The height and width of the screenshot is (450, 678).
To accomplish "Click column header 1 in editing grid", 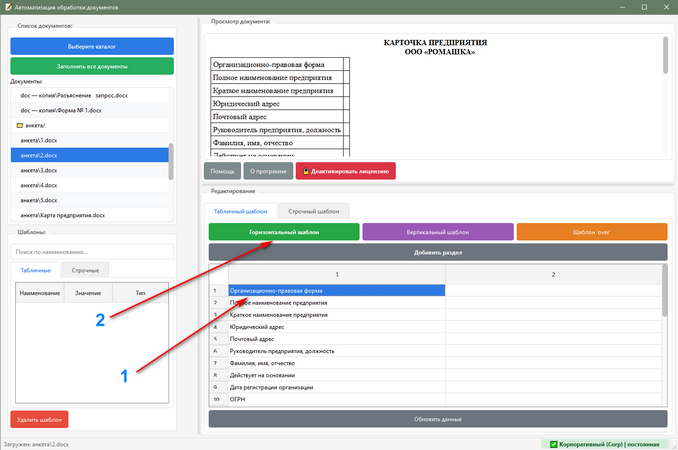I will [337, 274].
